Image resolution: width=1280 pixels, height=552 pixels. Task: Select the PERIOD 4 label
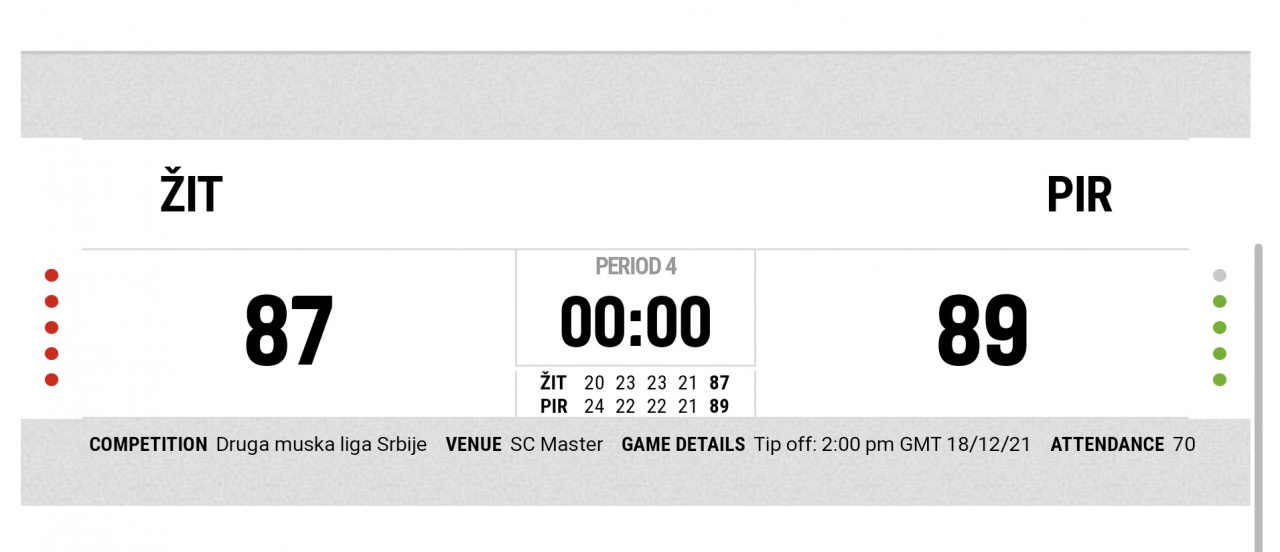click(636, 266)
